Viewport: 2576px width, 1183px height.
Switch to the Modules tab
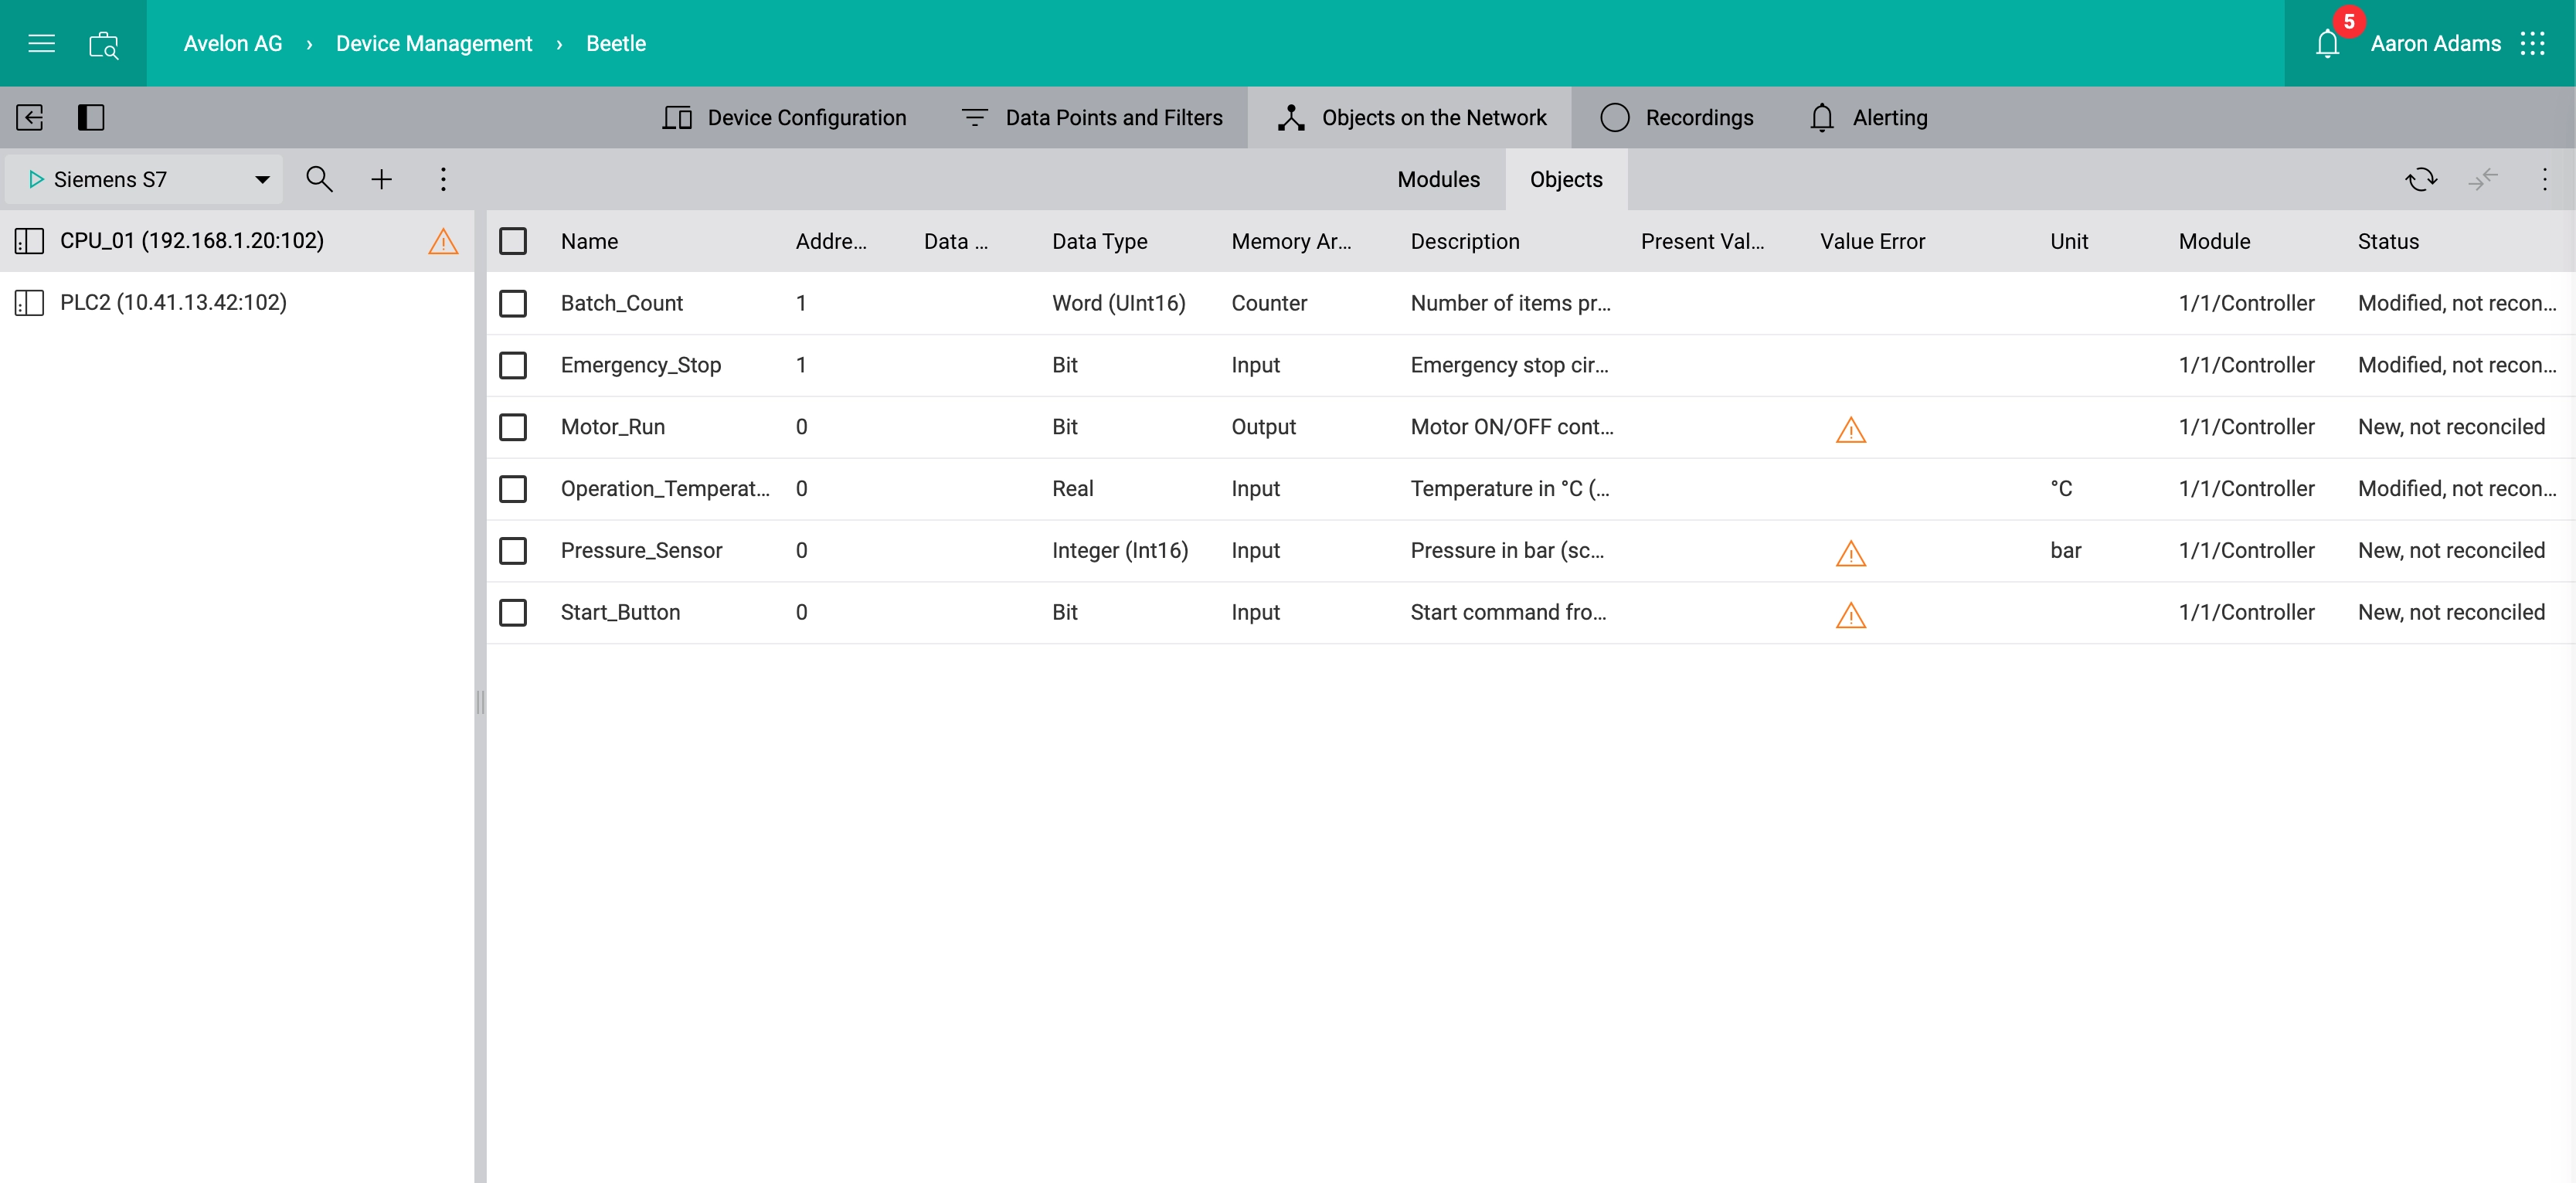1438,179
